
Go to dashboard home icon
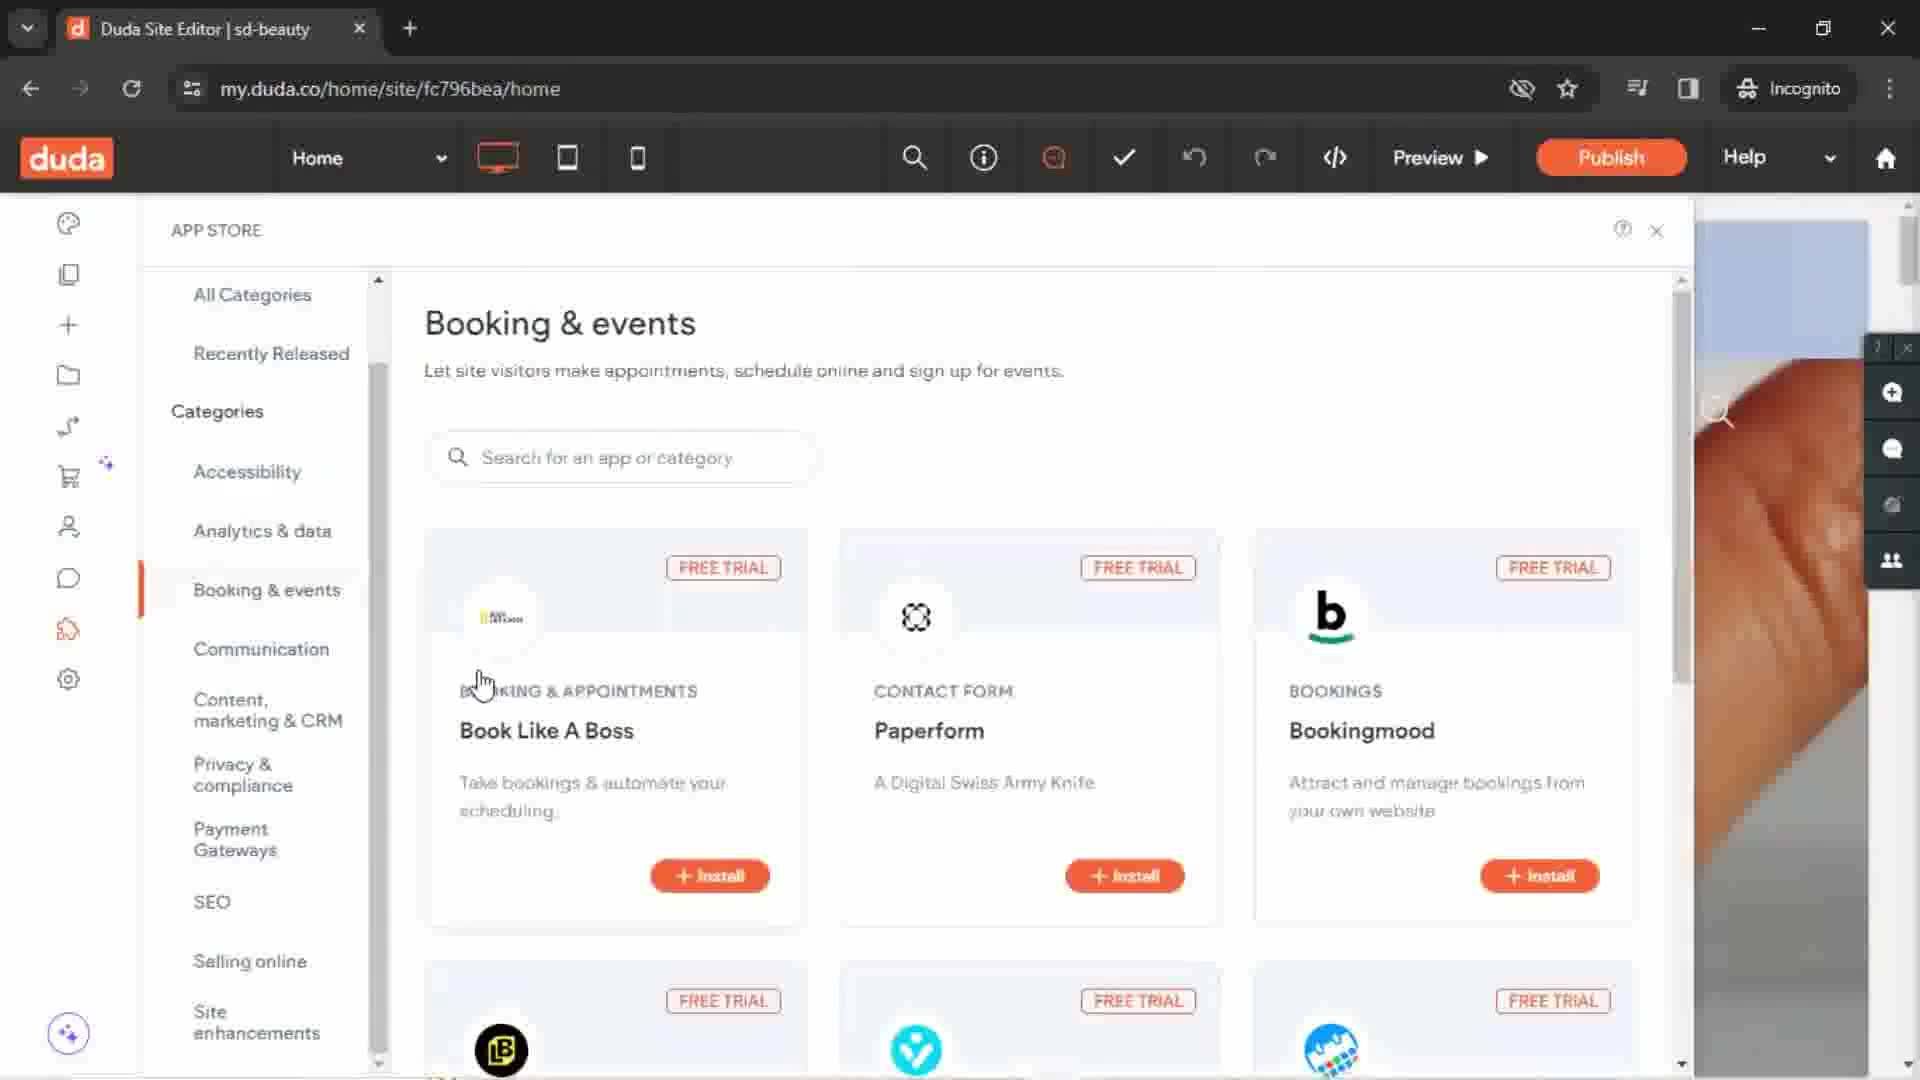[1886, 158]
